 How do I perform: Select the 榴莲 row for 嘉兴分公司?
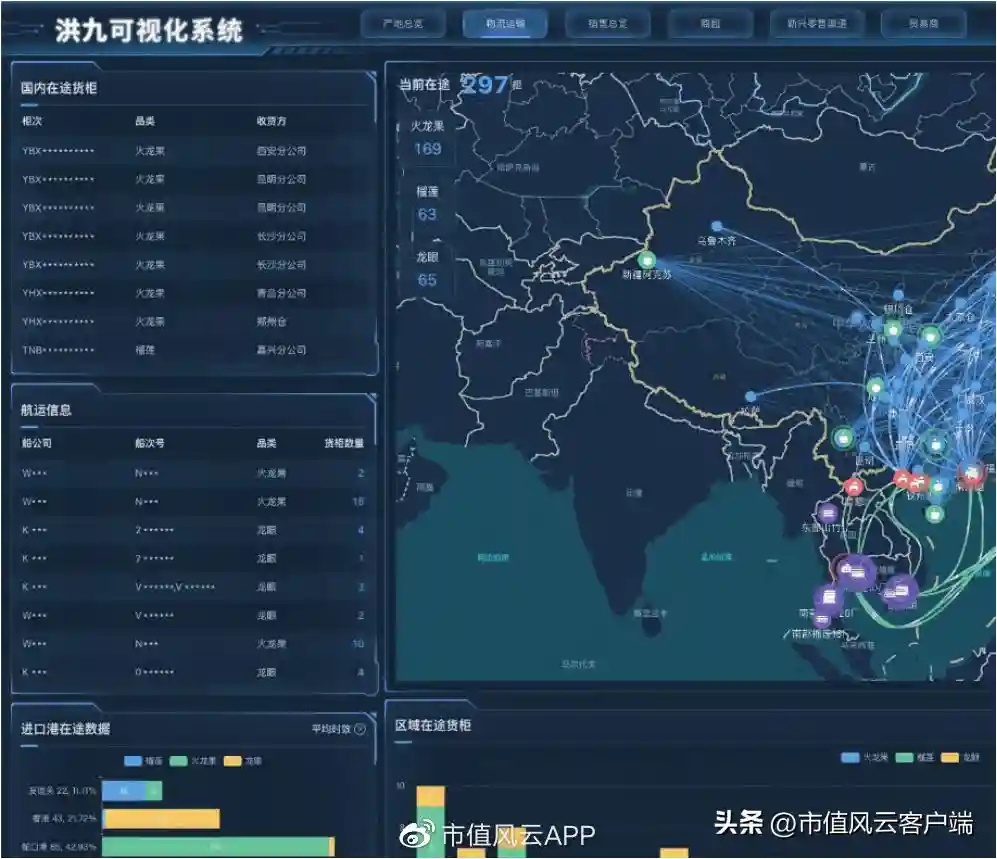[x=192, y=350]
